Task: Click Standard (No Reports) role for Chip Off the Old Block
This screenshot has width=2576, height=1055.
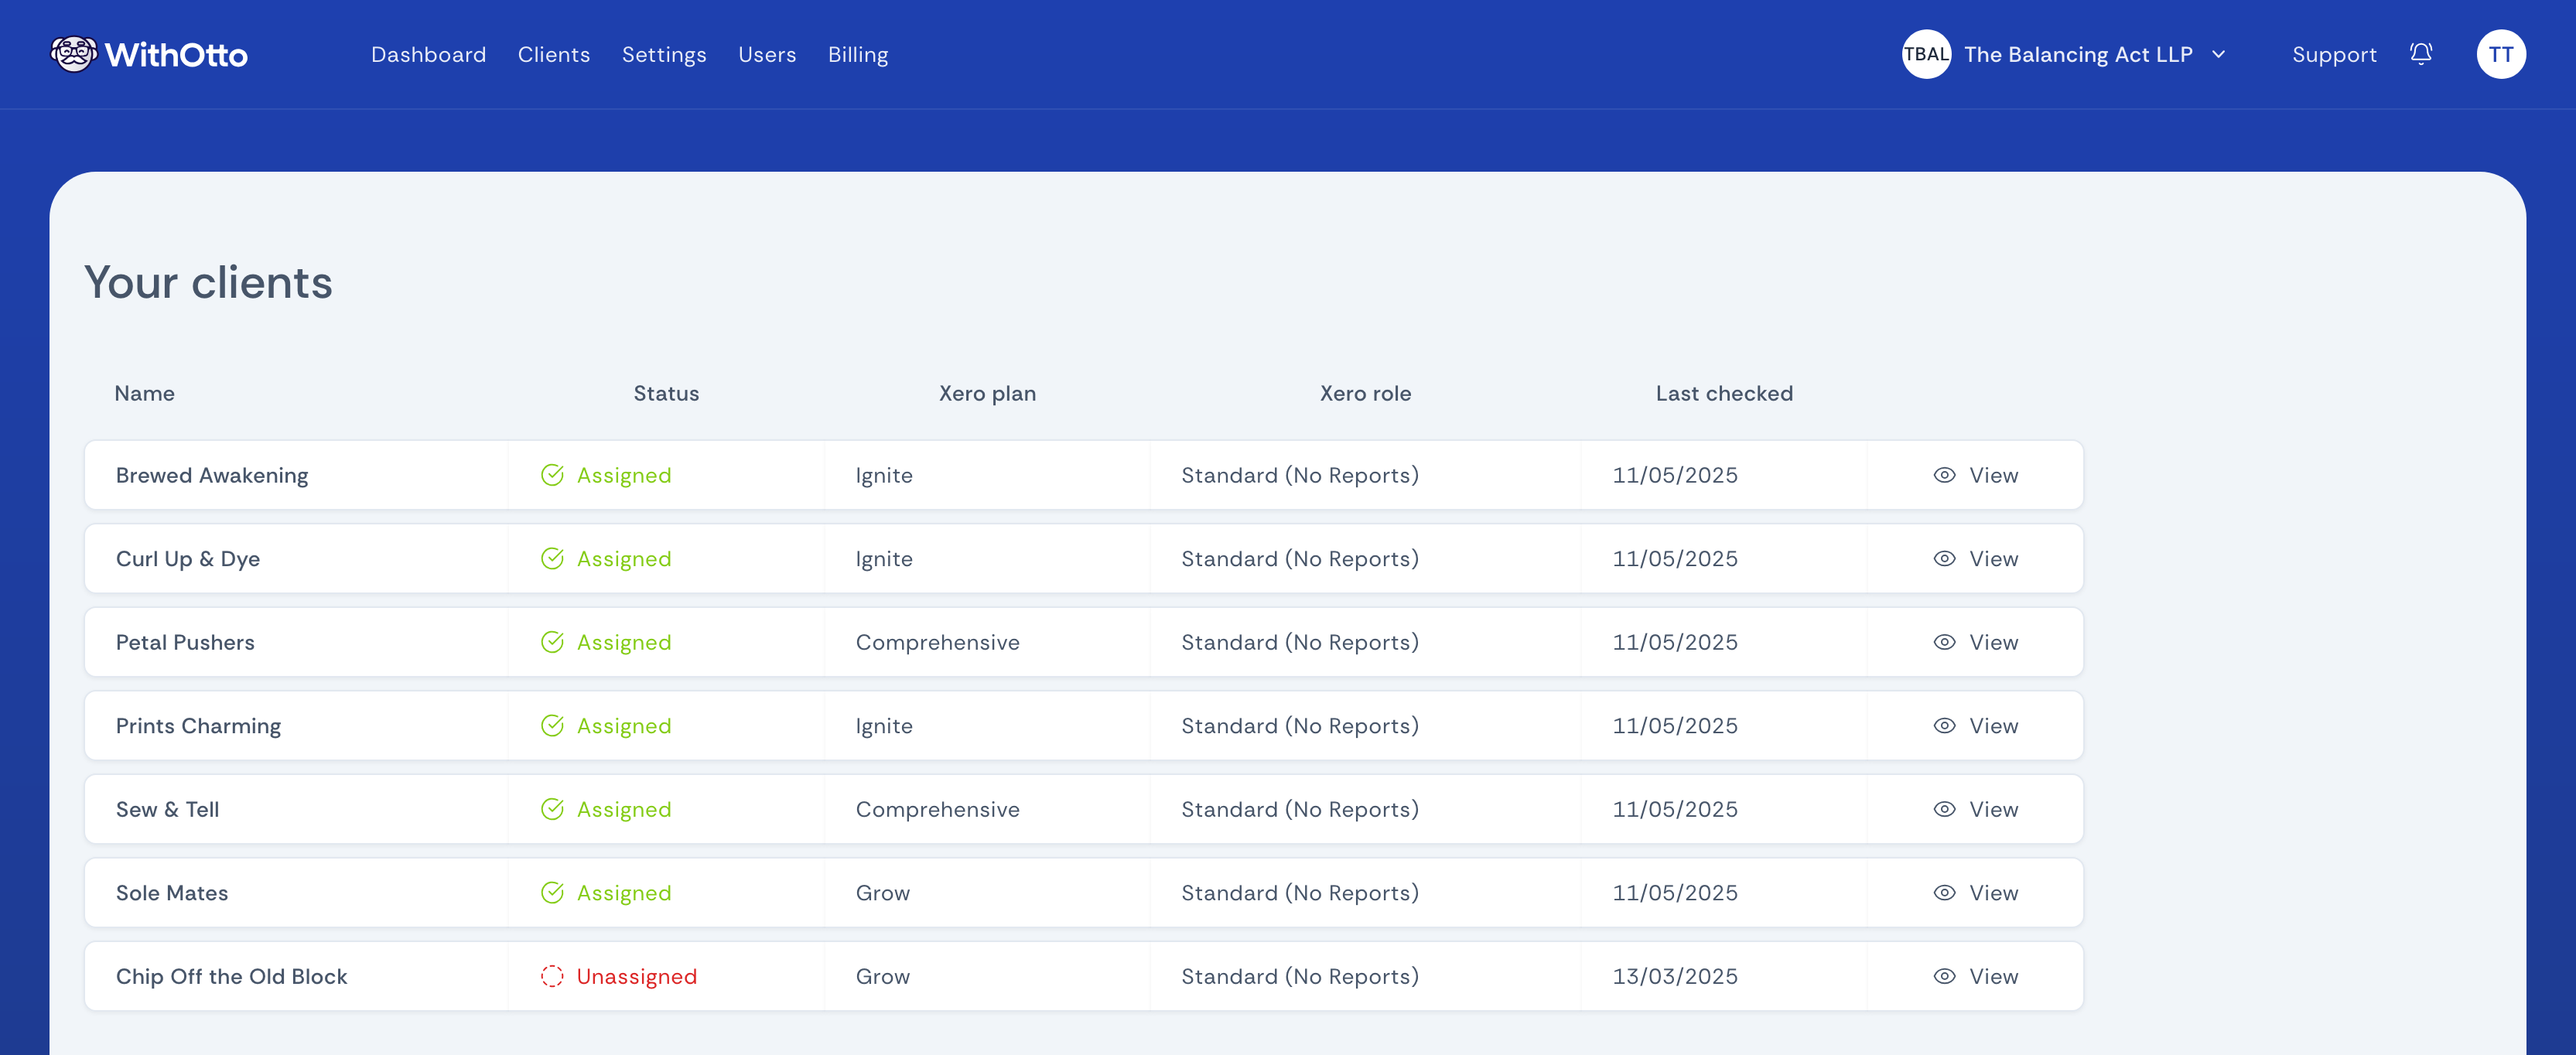Action: pyautogui.click(x=1300, y=976)
